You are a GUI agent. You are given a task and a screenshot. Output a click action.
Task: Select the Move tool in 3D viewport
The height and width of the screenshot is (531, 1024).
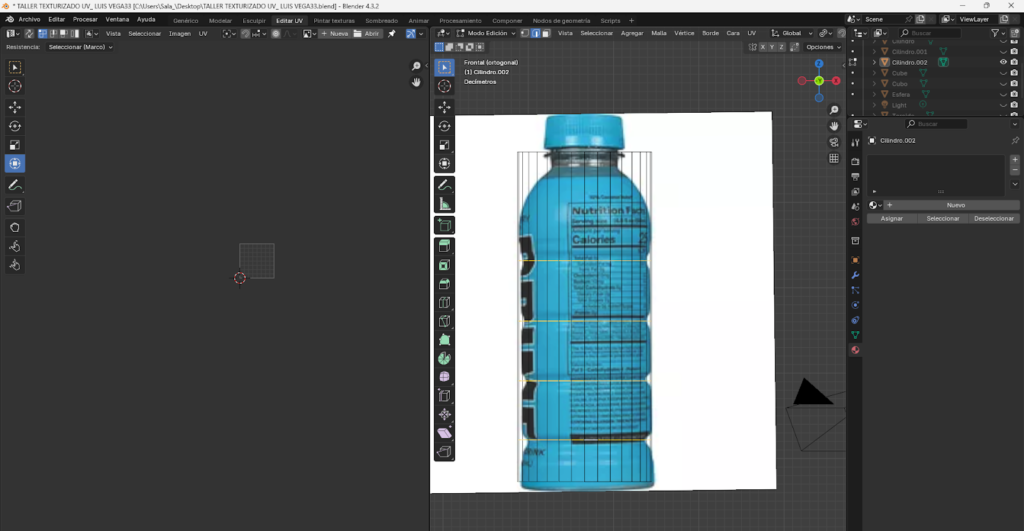(x=444, y=107)
